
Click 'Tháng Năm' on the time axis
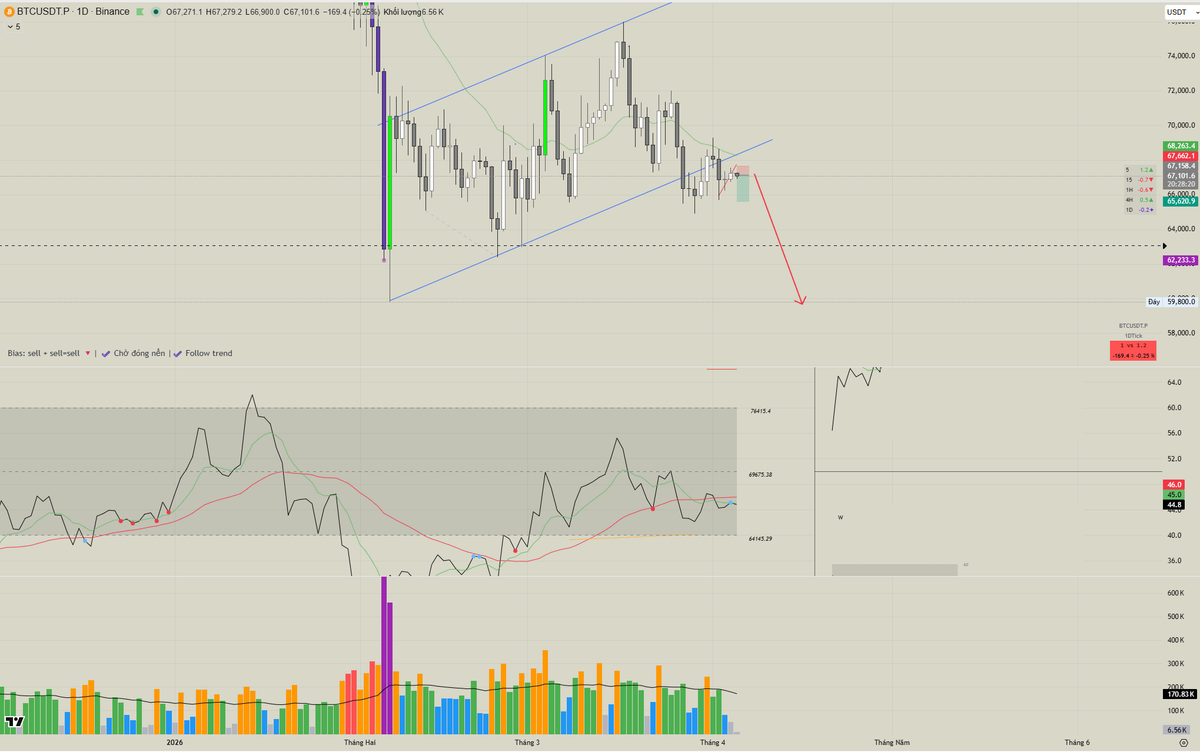click(892, 743)
